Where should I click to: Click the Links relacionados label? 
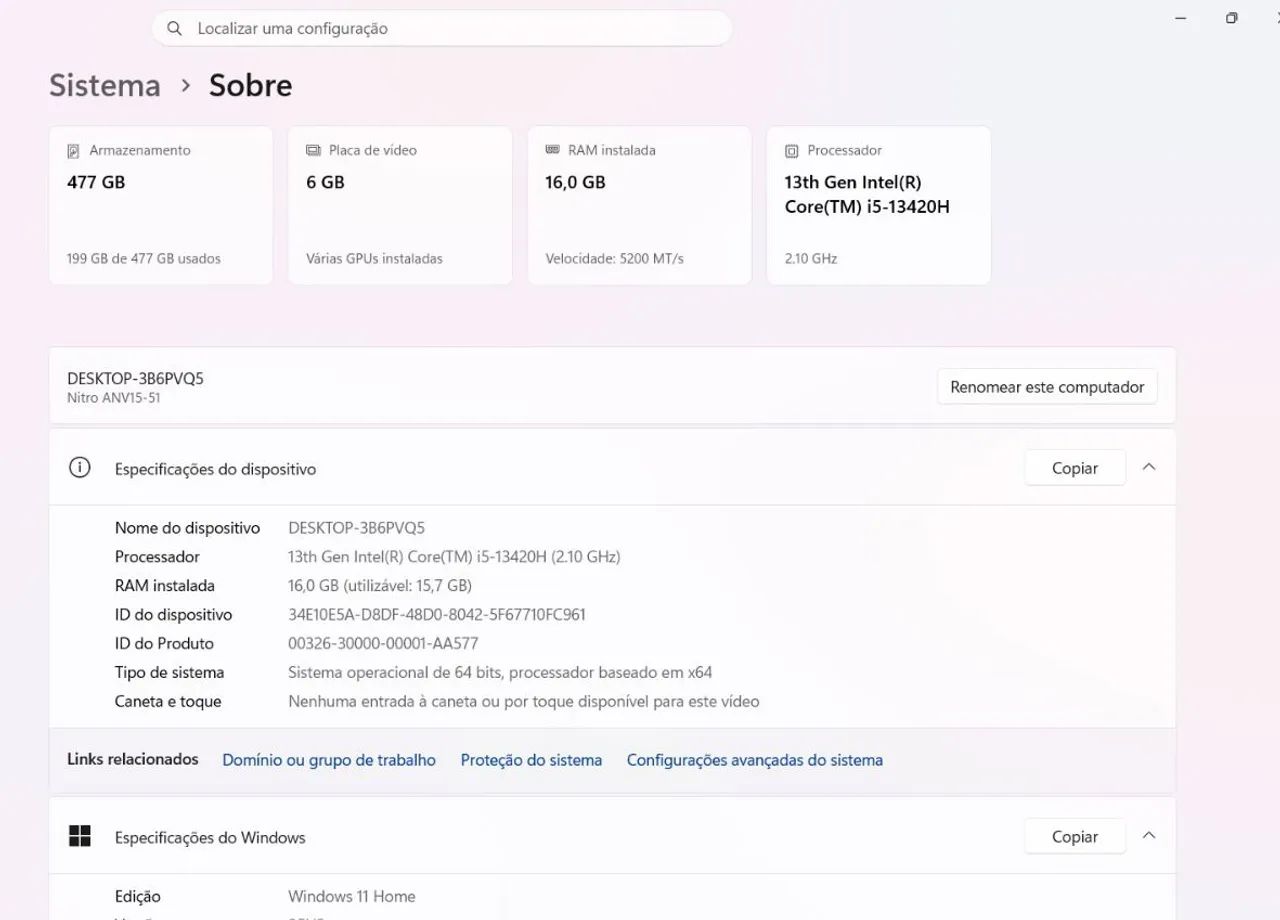(x=133, y=760)
